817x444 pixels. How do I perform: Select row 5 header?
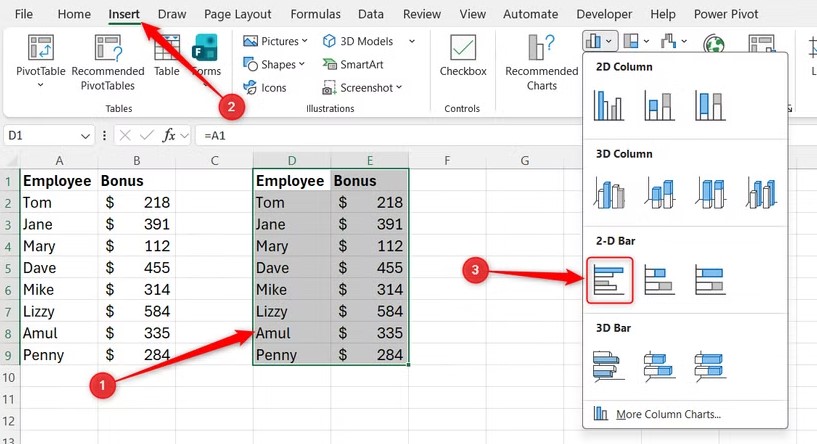coord(8,268)
